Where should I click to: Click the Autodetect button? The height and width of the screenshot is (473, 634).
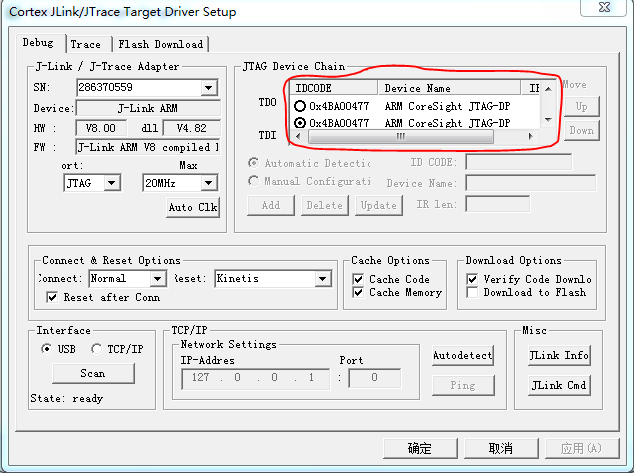tap(463, 355)
